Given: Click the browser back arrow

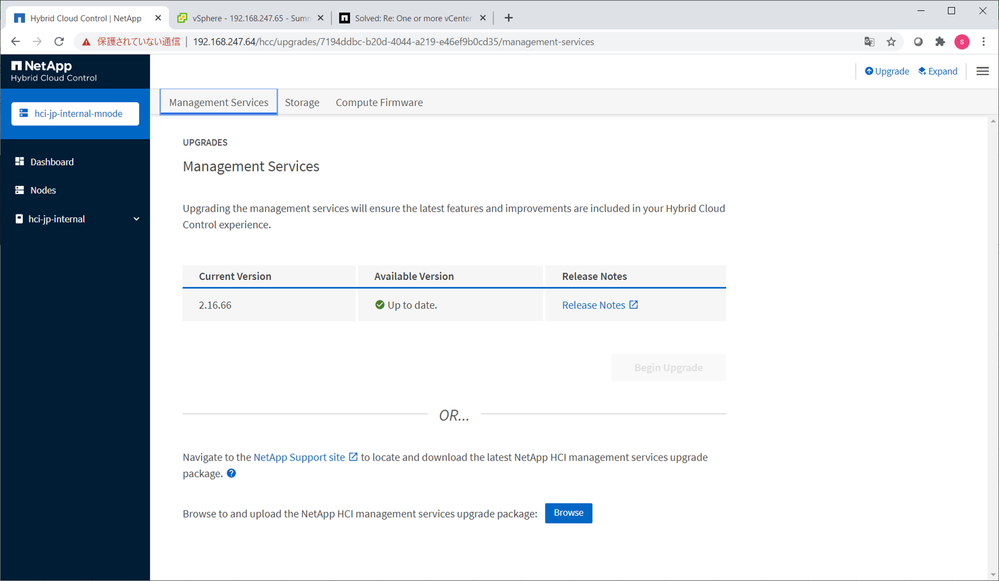Looking at the screenshot, I should [15, 42].
